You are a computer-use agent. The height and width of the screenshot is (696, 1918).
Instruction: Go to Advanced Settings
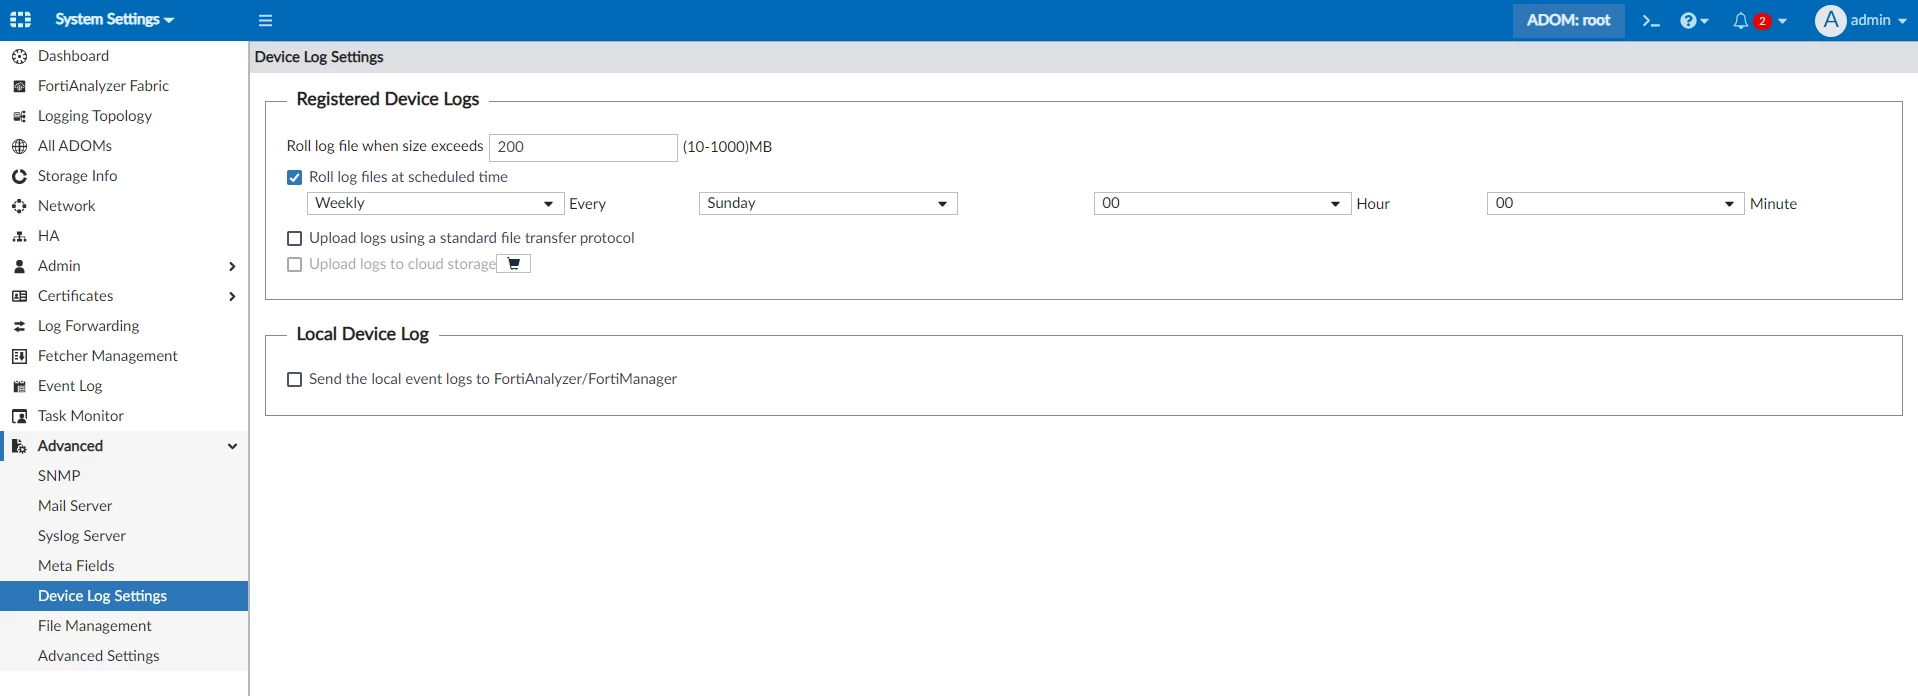coord(99,656)
